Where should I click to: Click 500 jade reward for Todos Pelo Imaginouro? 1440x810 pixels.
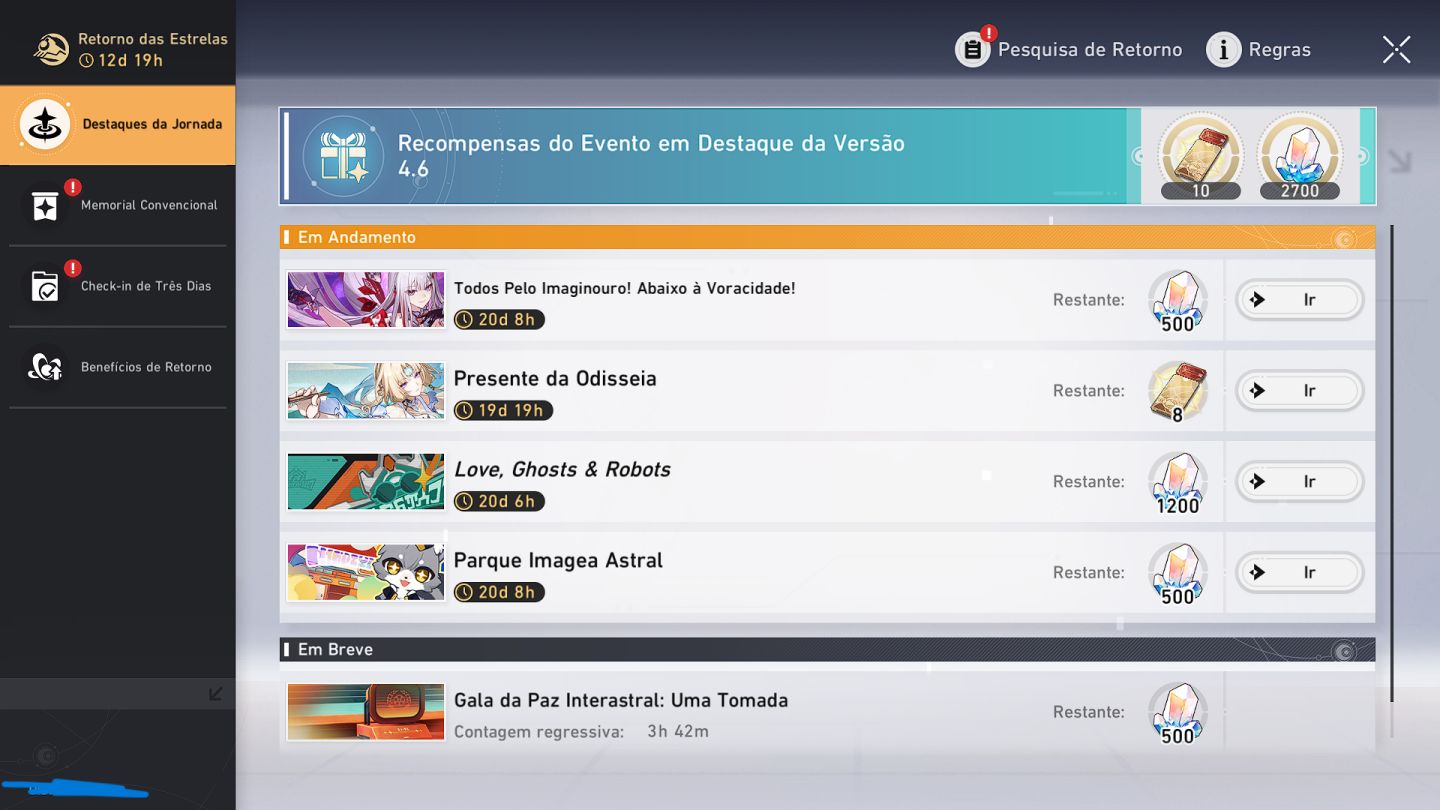[1178, 301]
